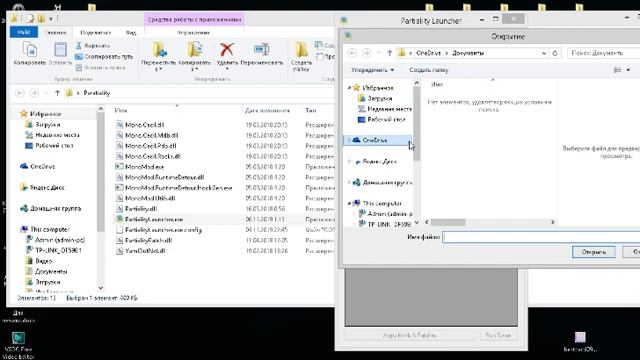Image resolution: width=640 pixels, height=360 pixels.
Task: Select TP-LINK_0F5981 in Explorer sidebar
Action: 53,250
